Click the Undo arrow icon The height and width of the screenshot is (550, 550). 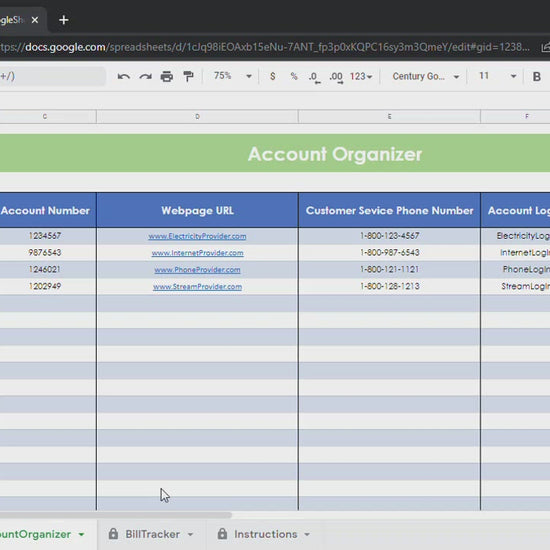coord(123,76)
